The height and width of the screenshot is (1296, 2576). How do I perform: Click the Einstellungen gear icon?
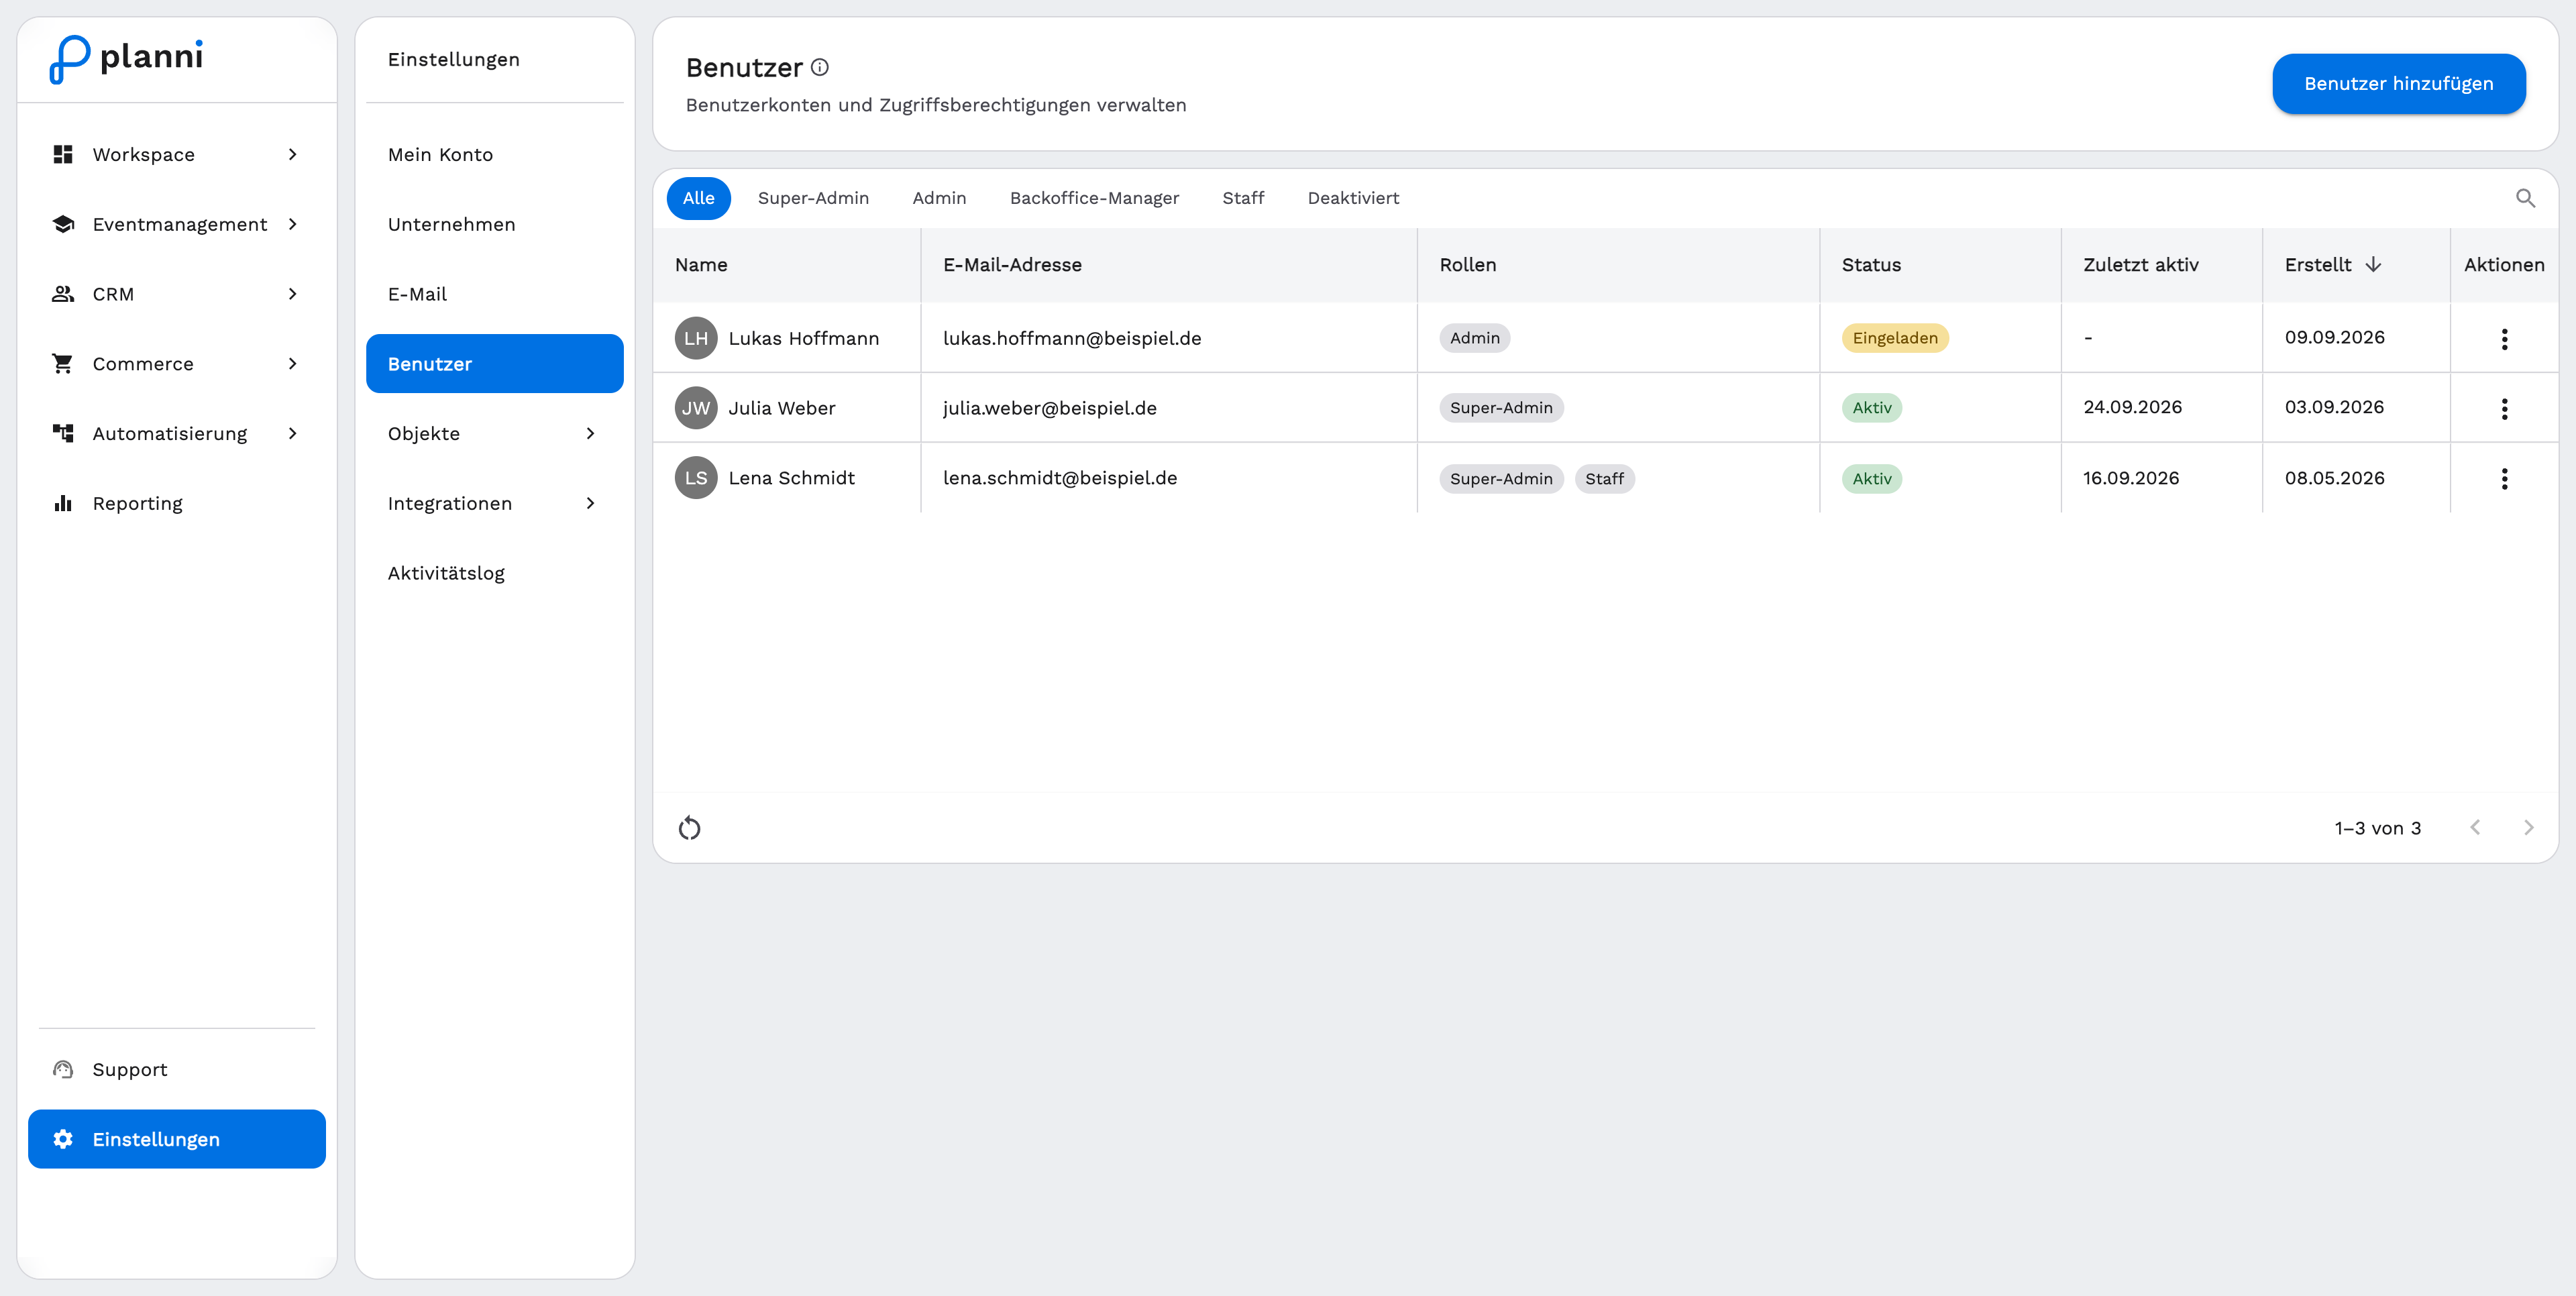(x=63, y=1139)
